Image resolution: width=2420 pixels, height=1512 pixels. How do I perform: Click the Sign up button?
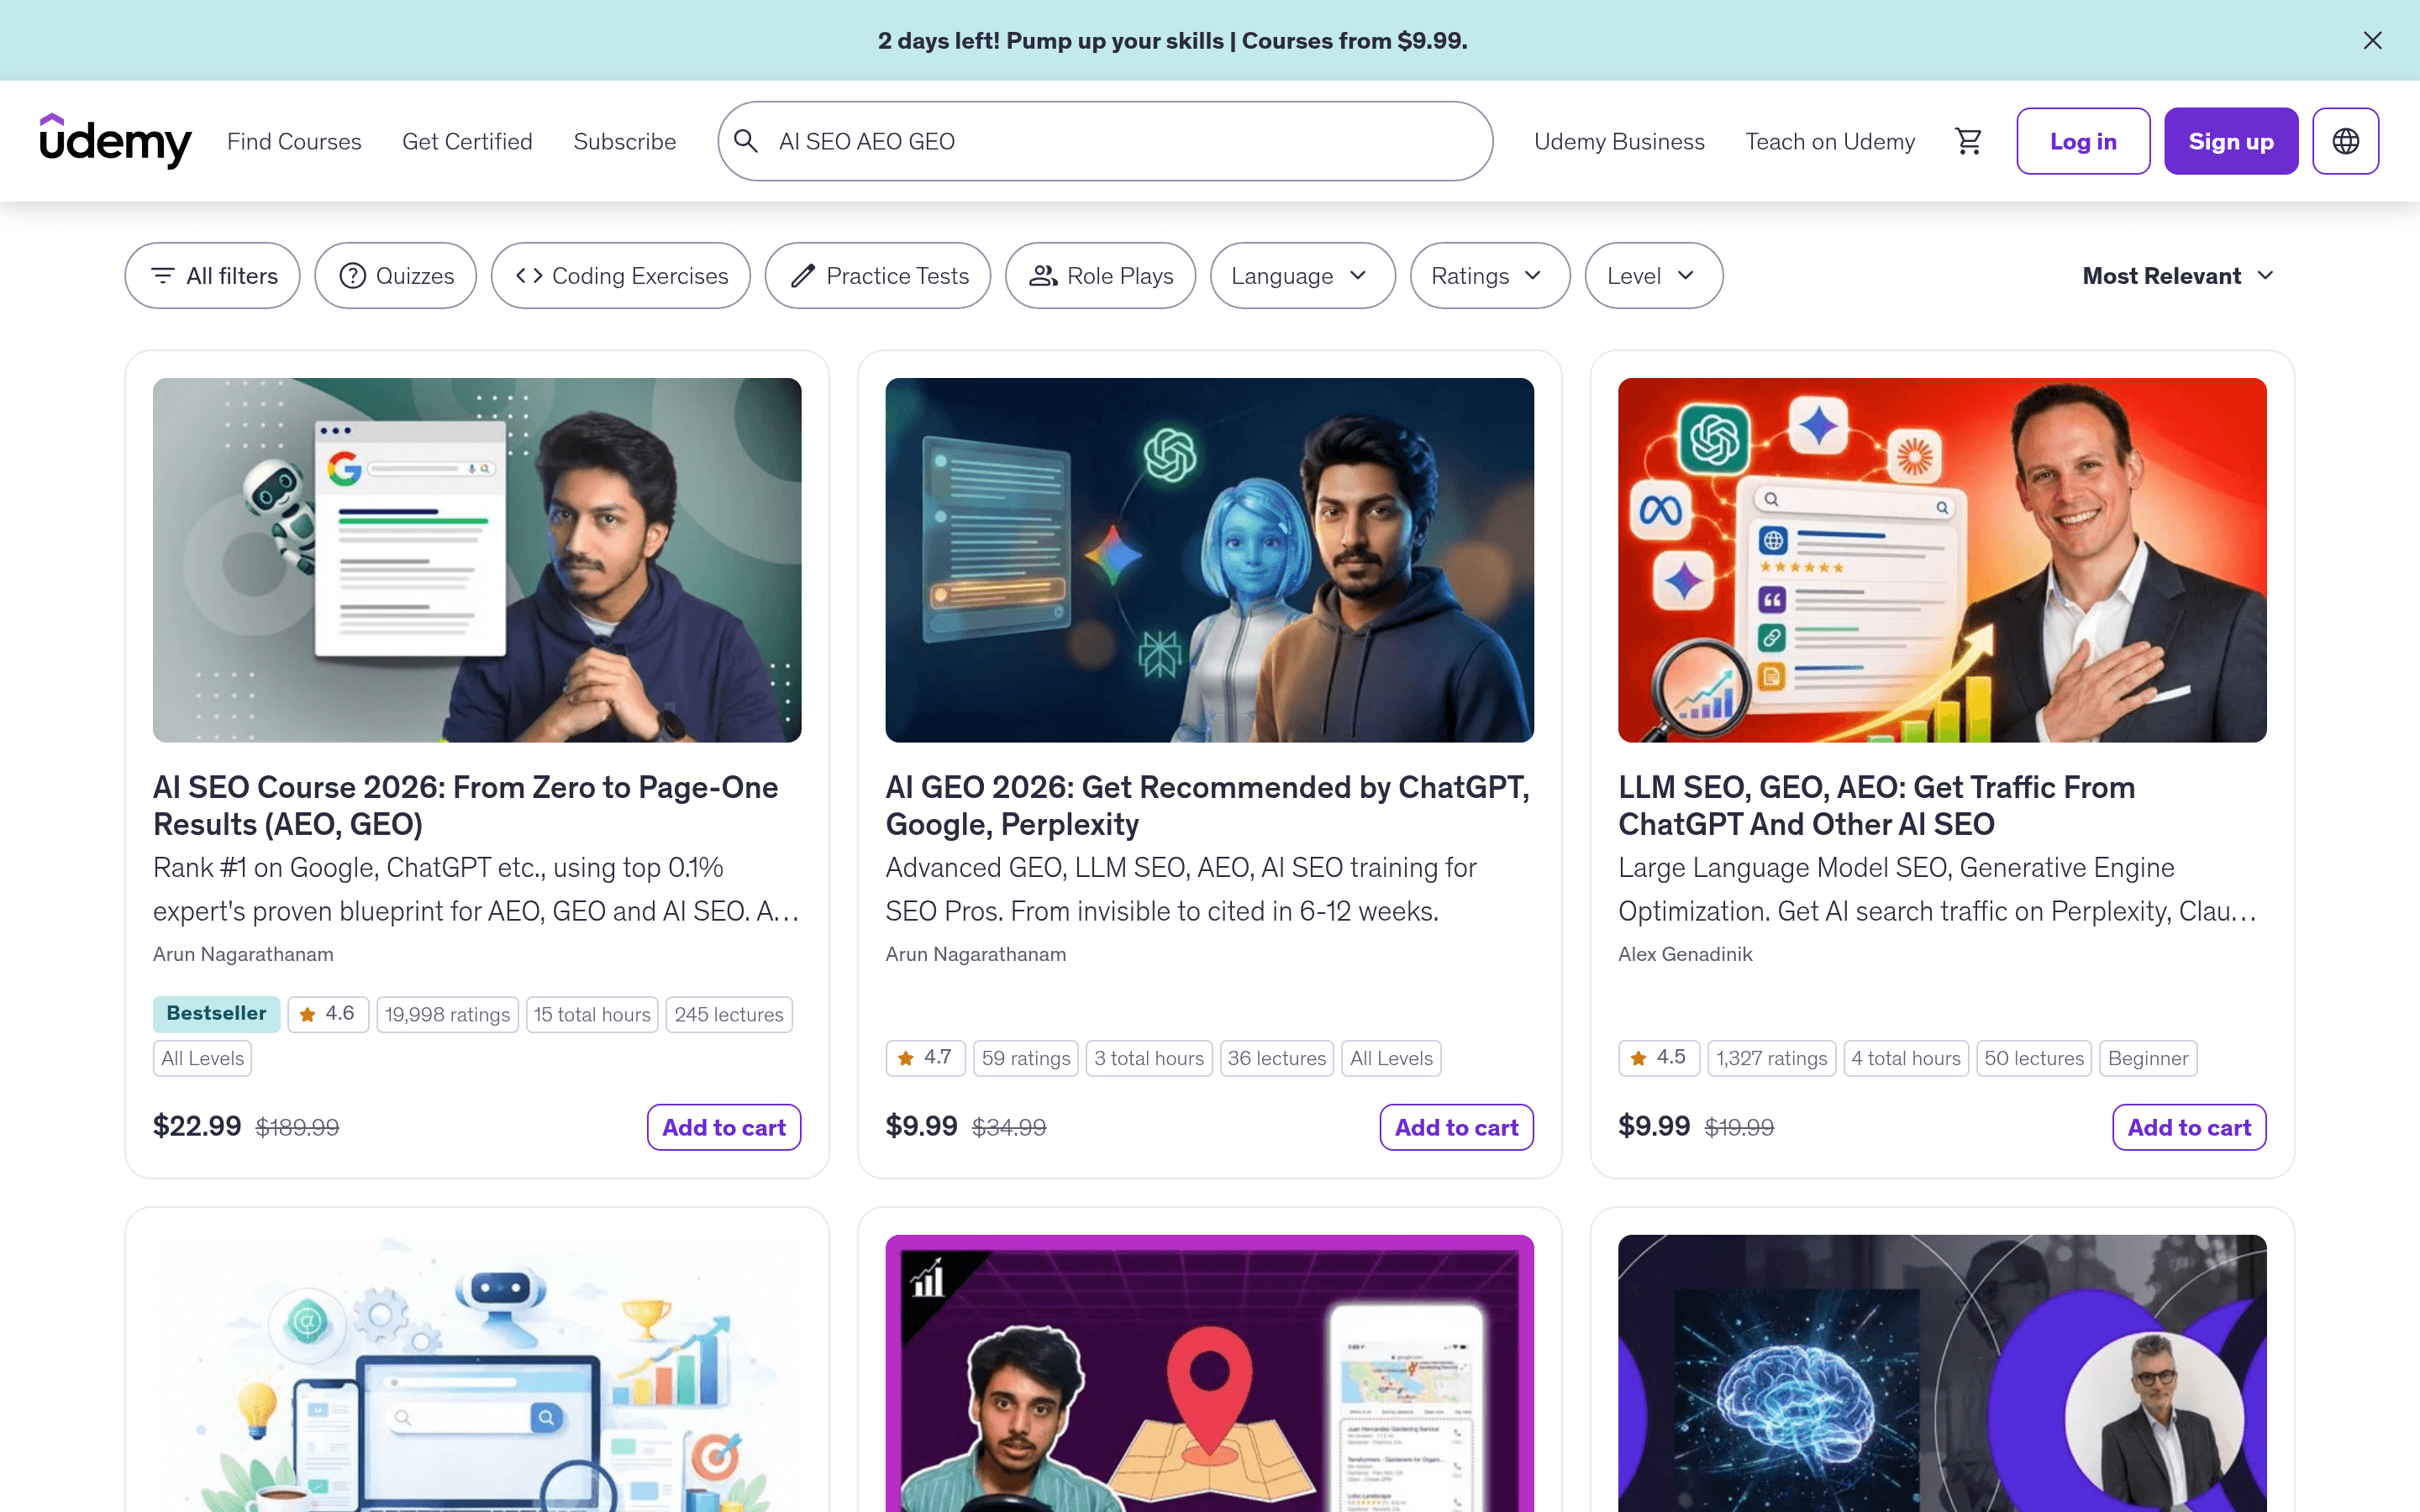tap(2231, 141)
